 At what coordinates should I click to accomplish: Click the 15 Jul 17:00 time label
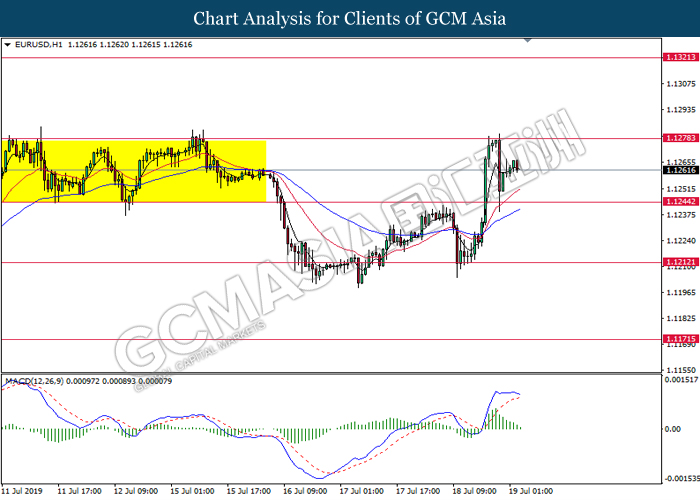249,491
